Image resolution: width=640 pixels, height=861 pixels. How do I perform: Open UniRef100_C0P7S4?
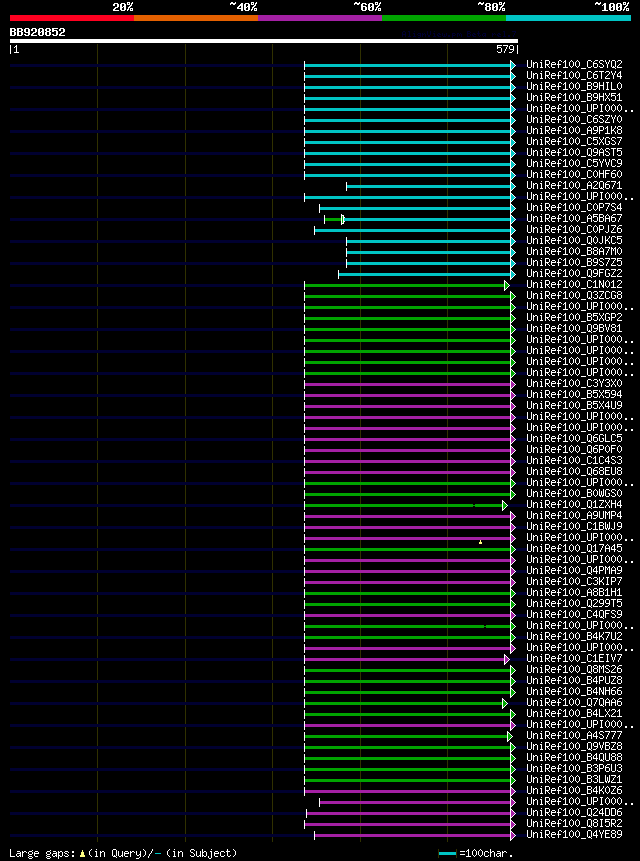[574, 208]
